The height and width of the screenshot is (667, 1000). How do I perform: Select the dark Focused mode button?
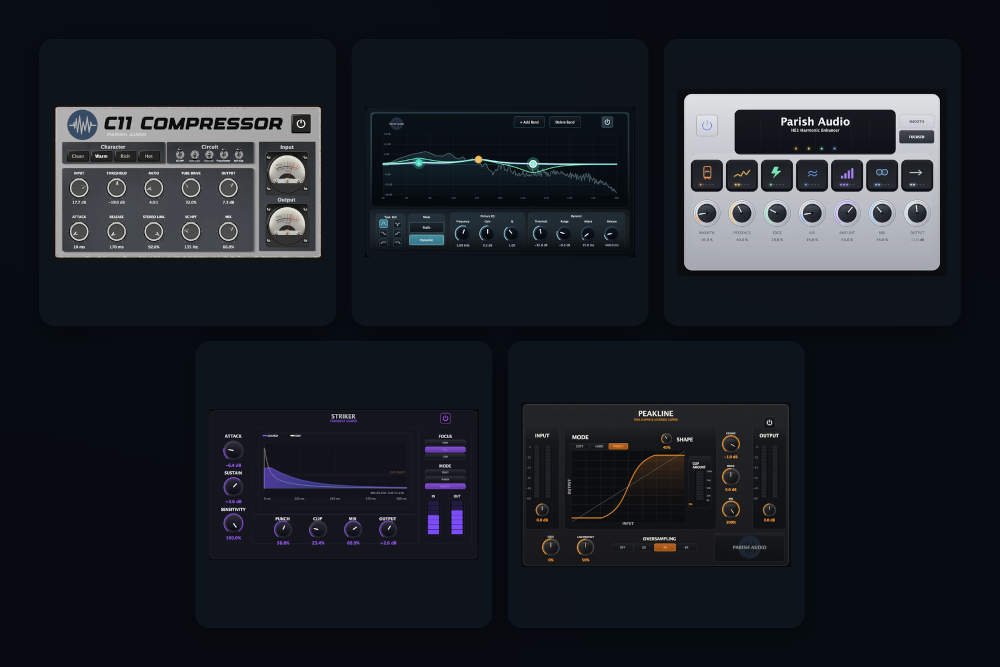click(x=916, y=136)
